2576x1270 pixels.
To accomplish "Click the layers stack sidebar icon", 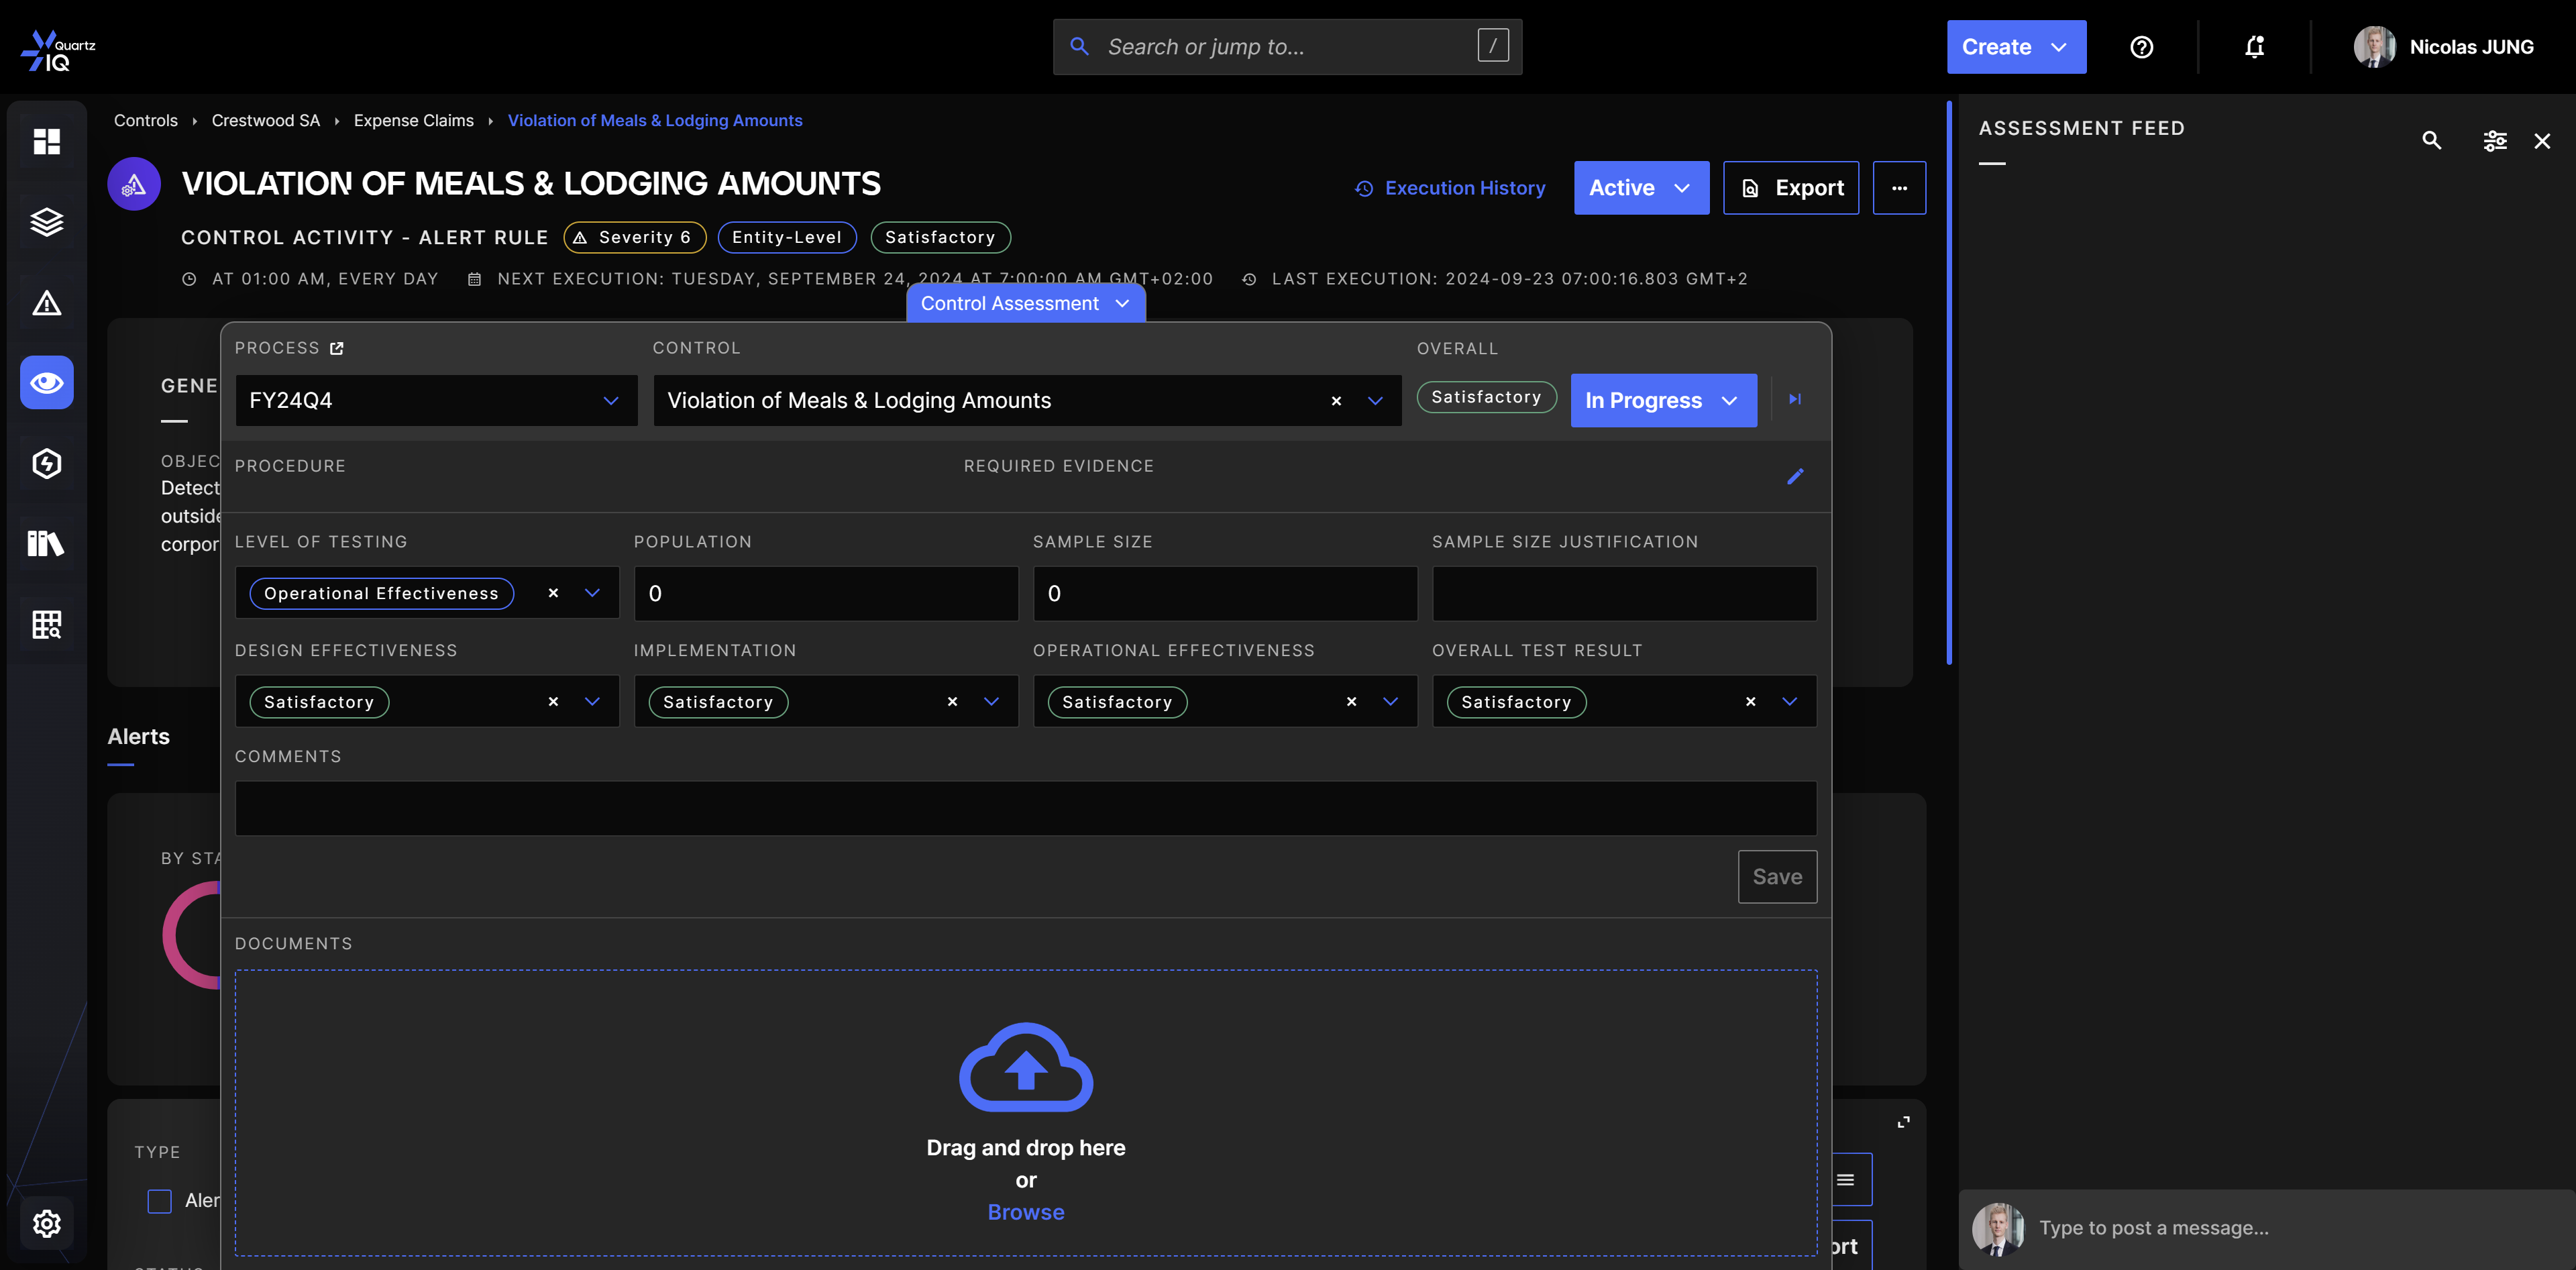I will pos(46,222).
